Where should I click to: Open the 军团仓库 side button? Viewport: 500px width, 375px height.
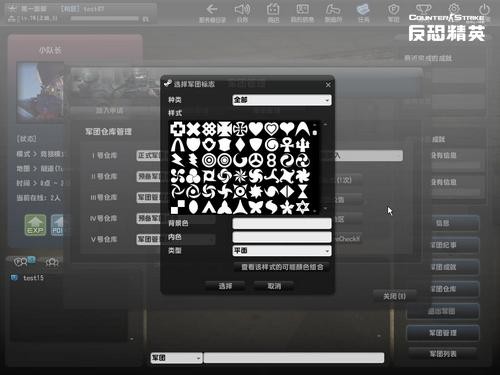pos(443,289)
